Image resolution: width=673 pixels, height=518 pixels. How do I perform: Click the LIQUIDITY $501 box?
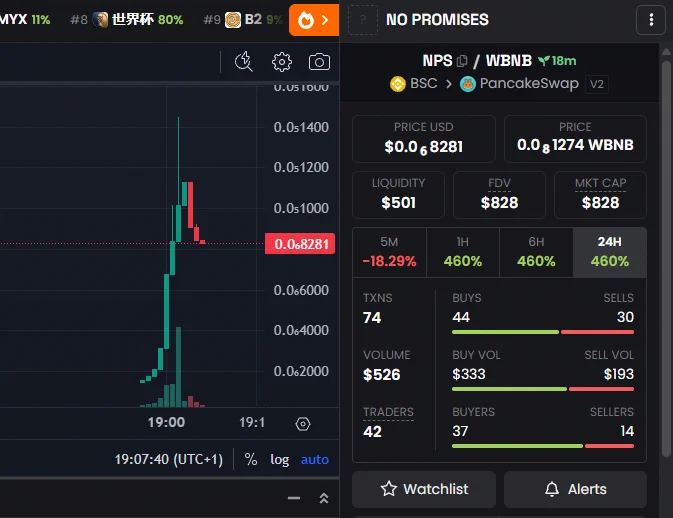(x=398, y=195)
